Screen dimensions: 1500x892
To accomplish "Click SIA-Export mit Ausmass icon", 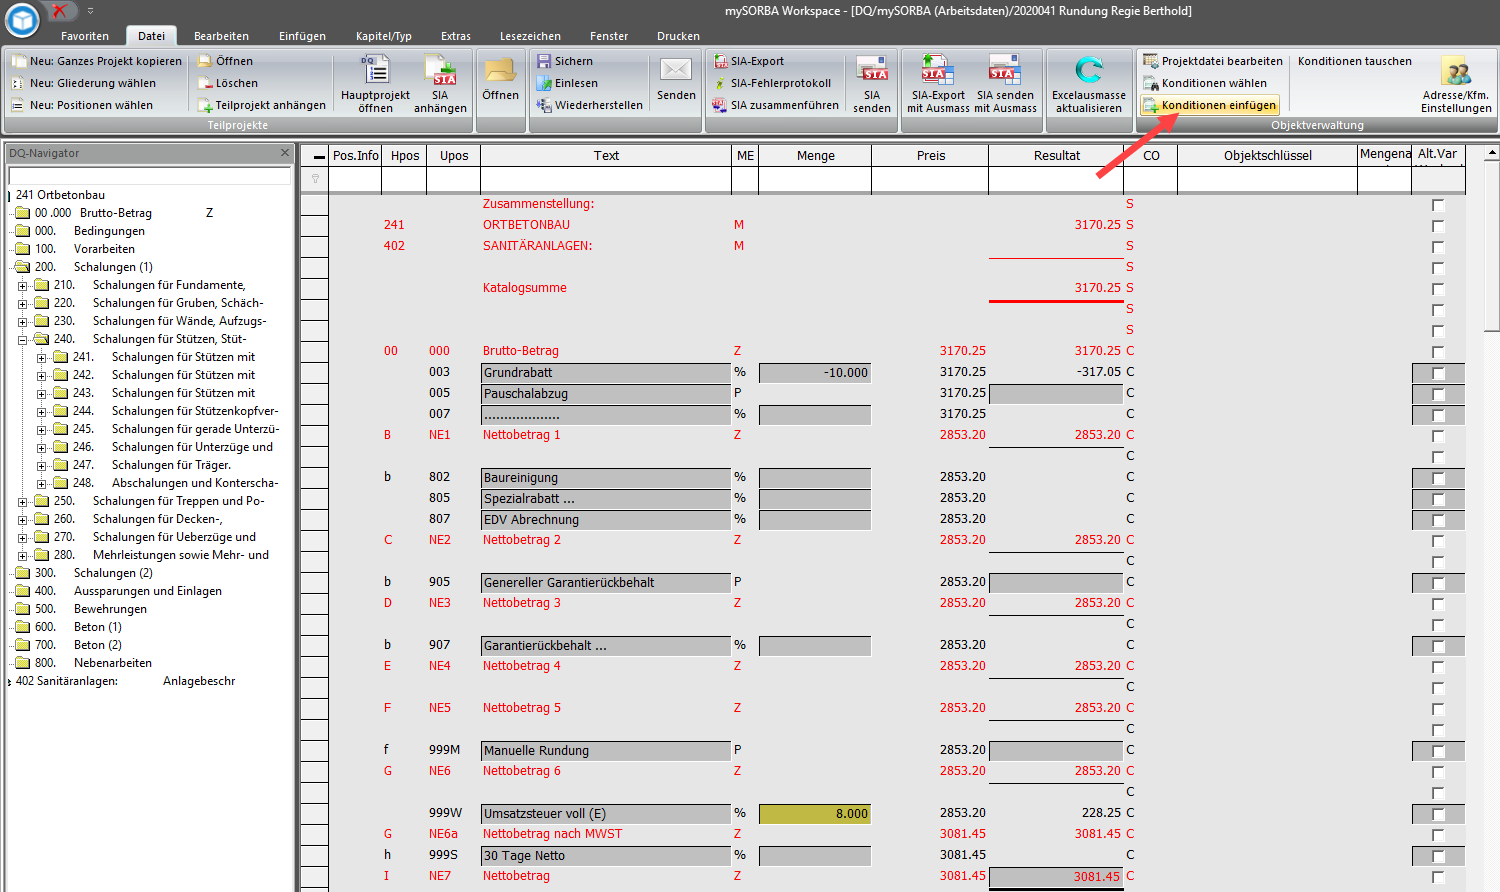I will coord(937,71).
